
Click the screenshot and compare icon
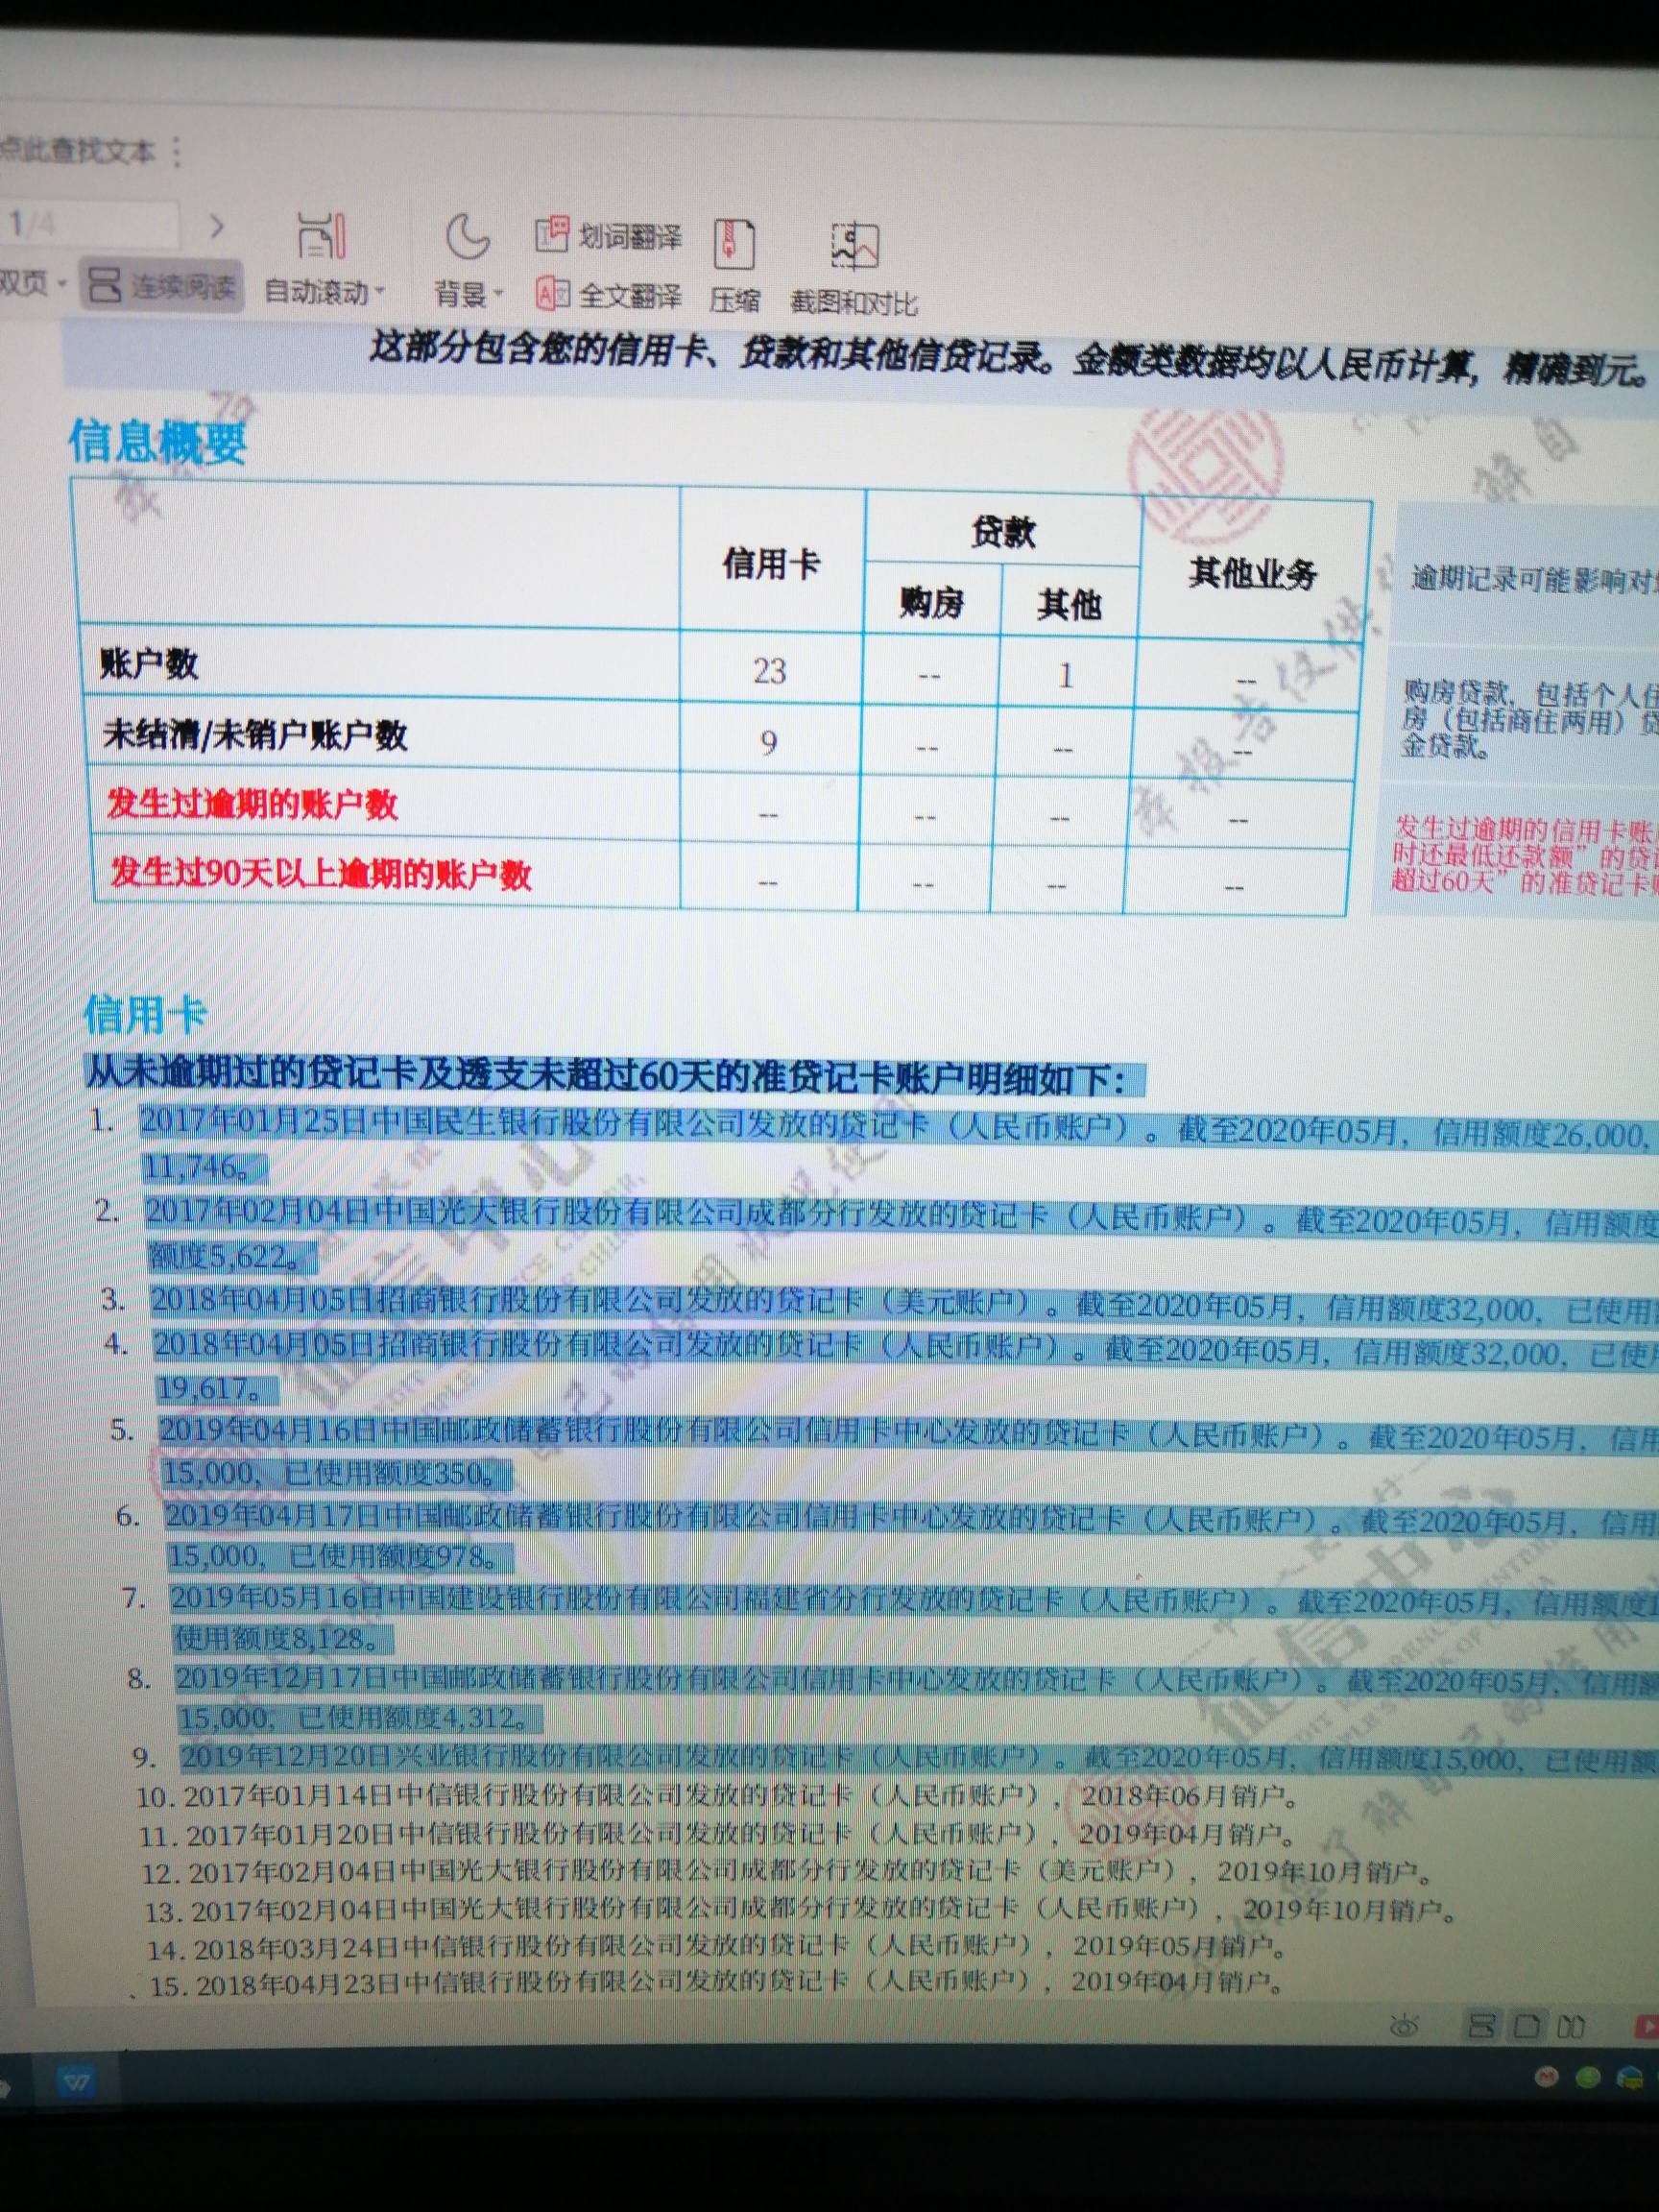854,246
